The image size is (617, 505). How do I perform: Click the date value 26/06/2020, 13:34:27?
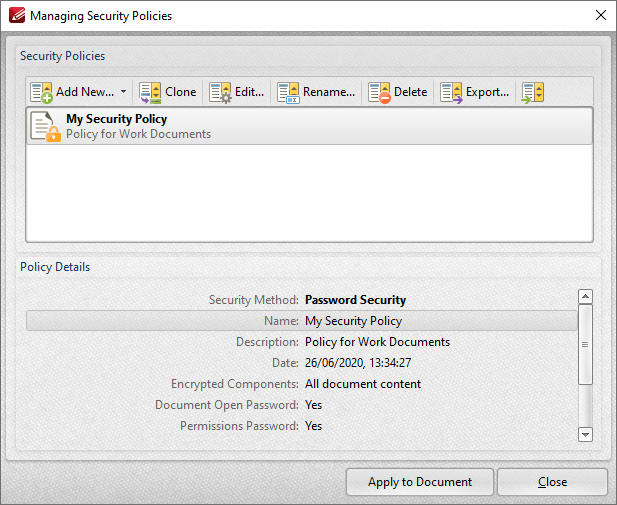pos(358,363)
